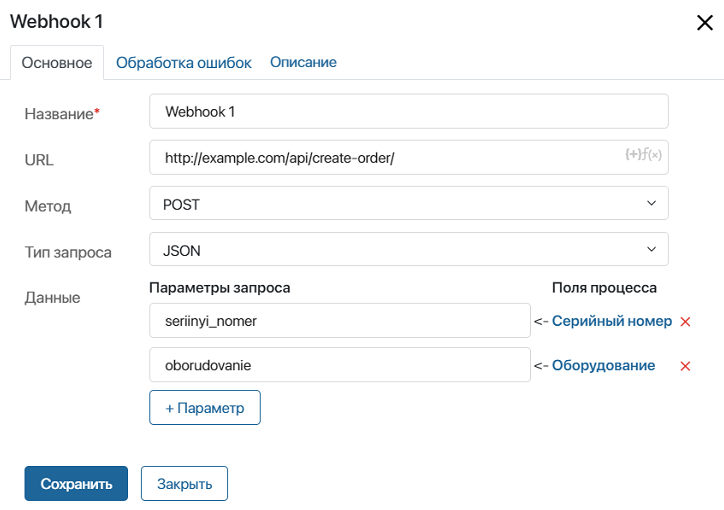The image size is (724, 510).
Task: Click the Параметры запроса heading
Action: [220, 288]
